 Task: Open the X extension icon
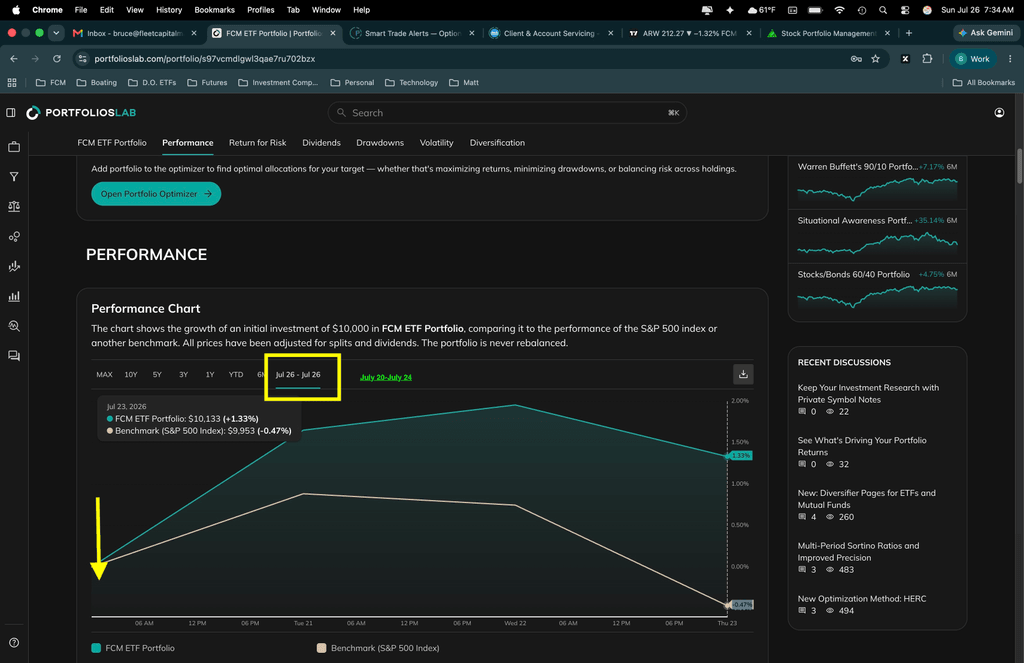click(905, 59)
